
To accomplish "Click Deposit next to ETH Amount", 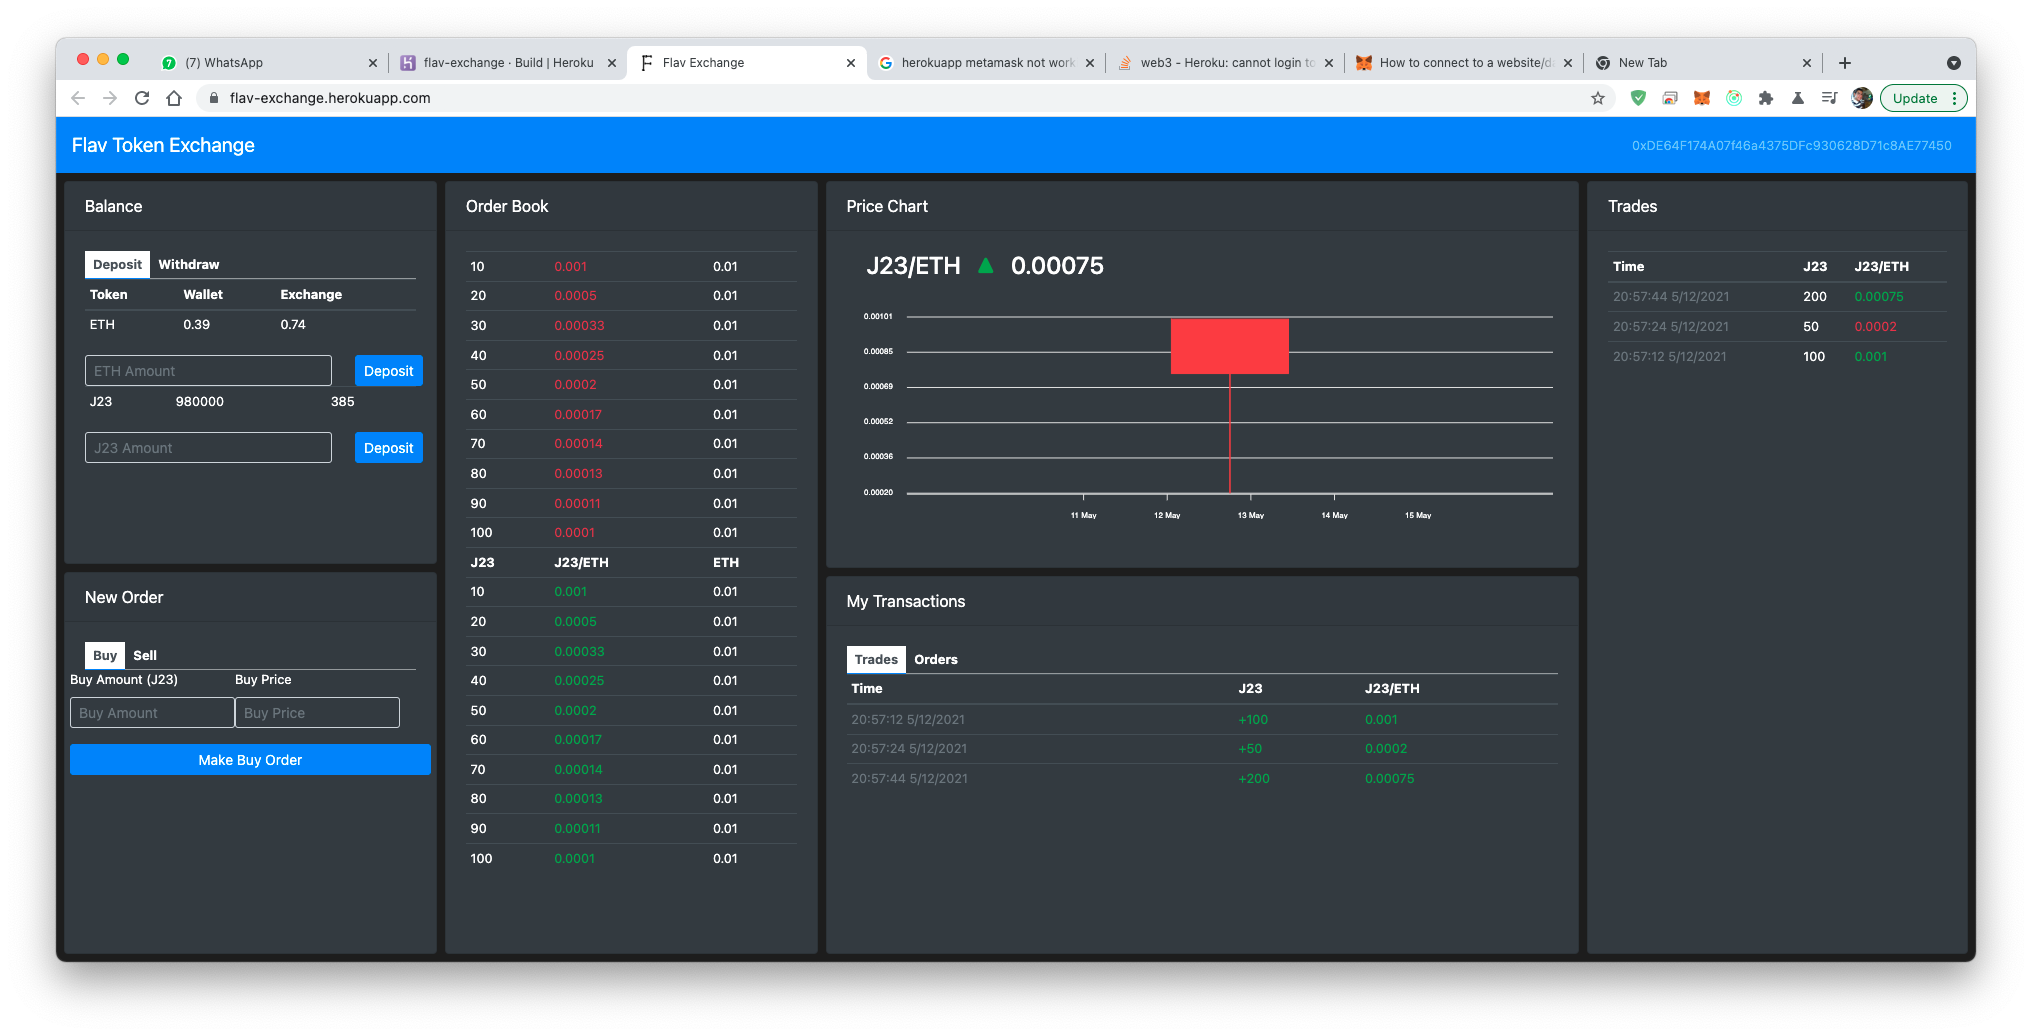I will pos(388,370).
